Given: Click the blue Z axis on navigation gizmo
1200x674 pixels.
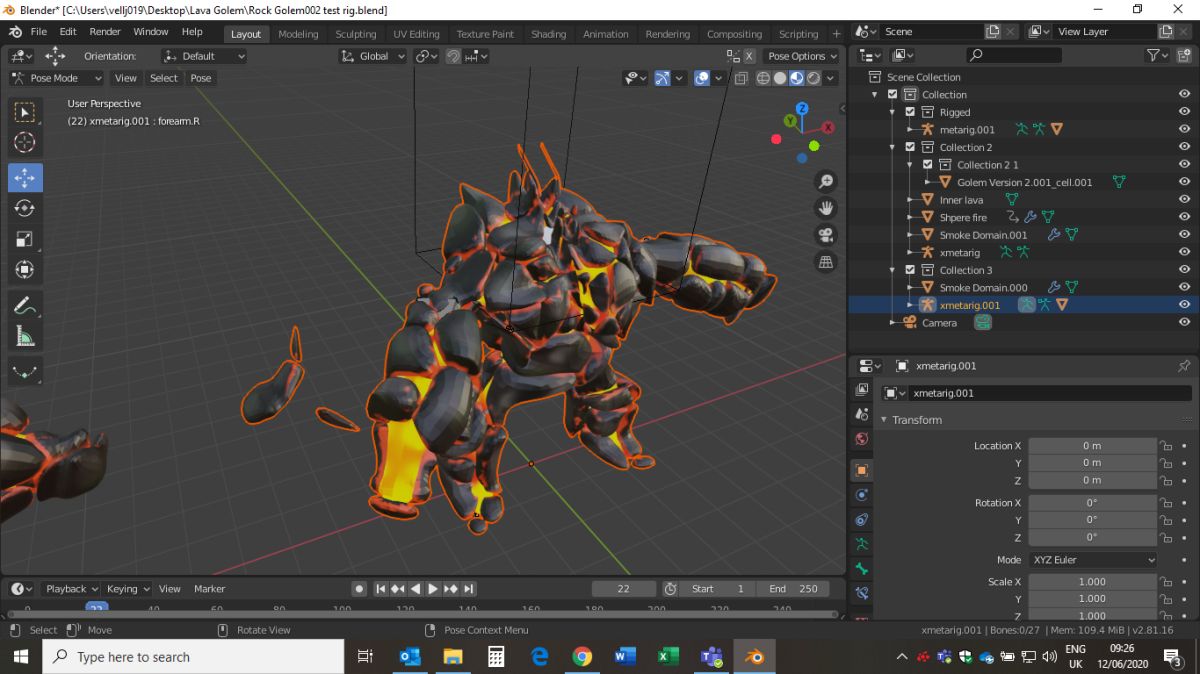Looking at the screenshot, I should 802,108.
